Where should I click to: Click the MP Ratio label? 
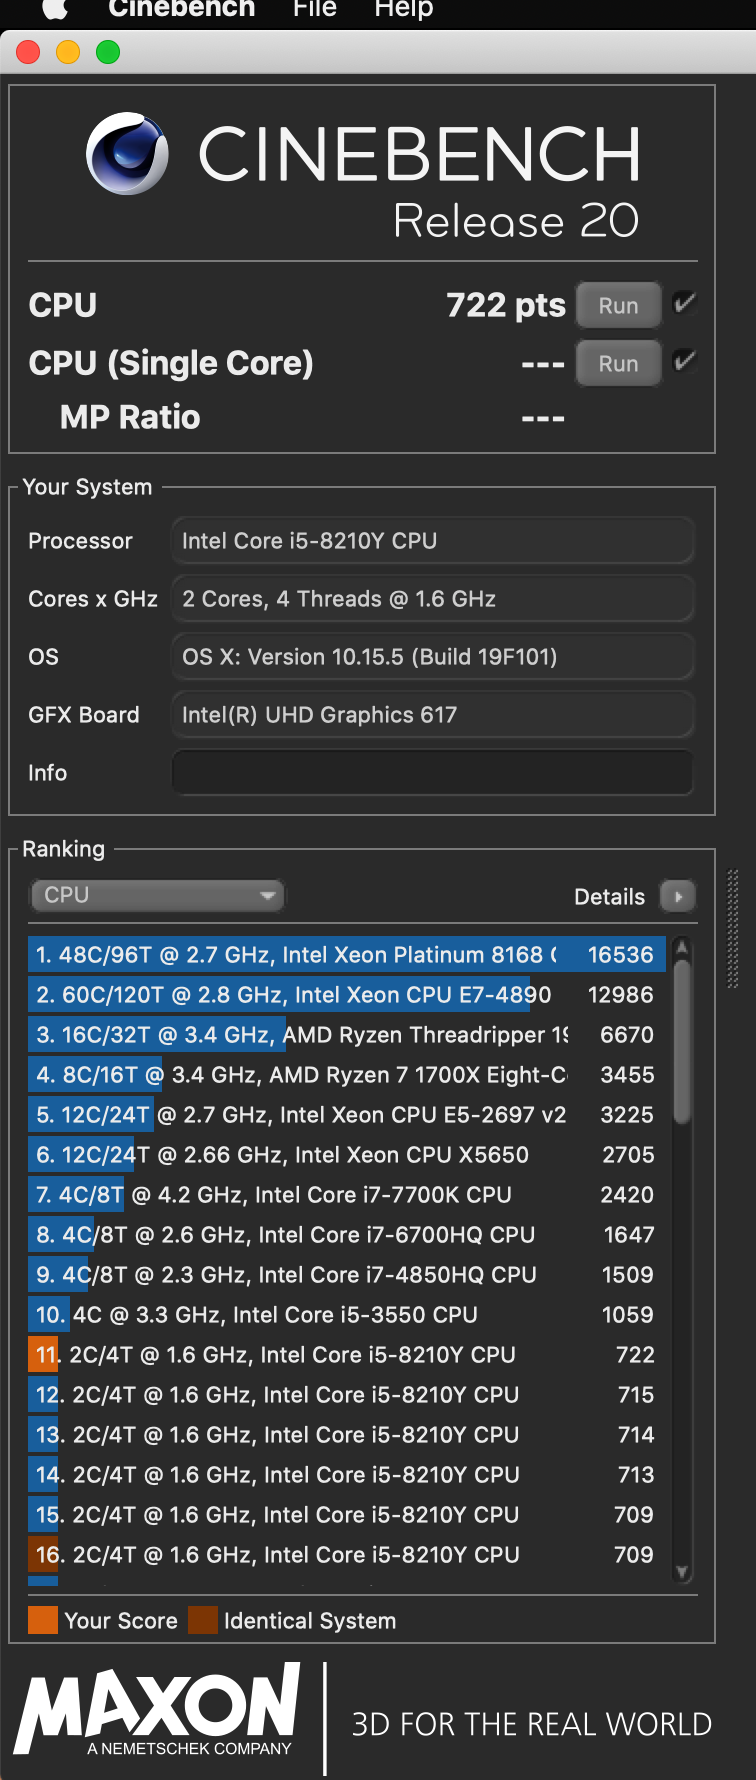point(130,417)
